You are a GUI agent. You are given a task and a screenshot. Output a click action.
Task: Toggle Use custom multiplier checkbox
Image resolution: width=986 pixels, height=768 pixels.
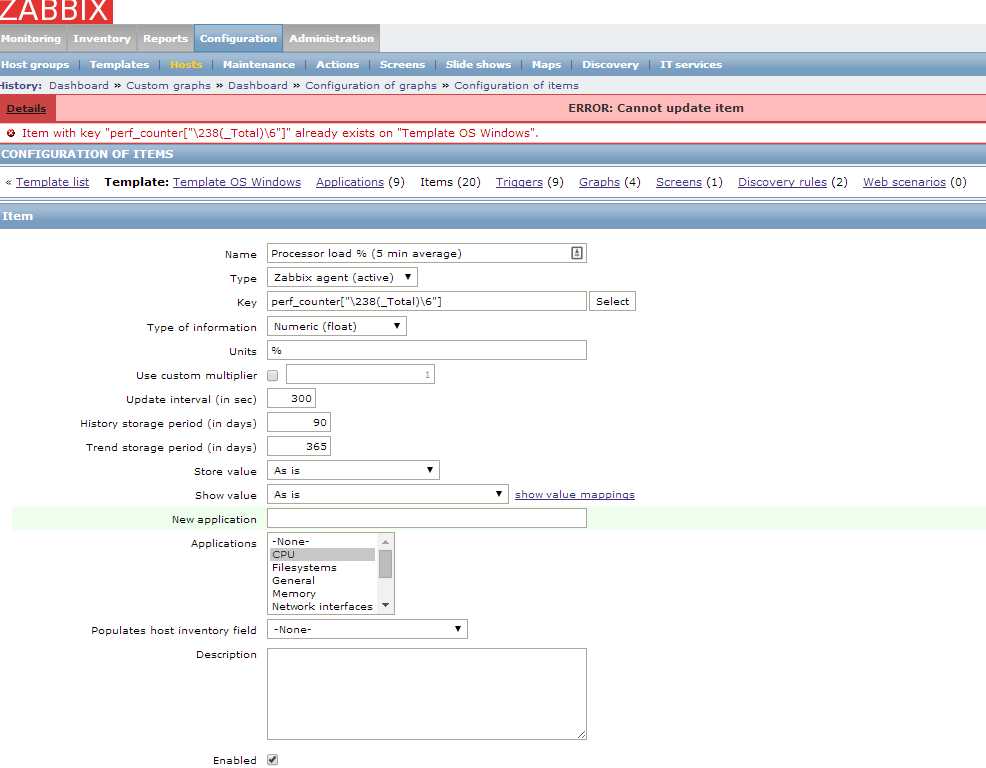point(273,376)
